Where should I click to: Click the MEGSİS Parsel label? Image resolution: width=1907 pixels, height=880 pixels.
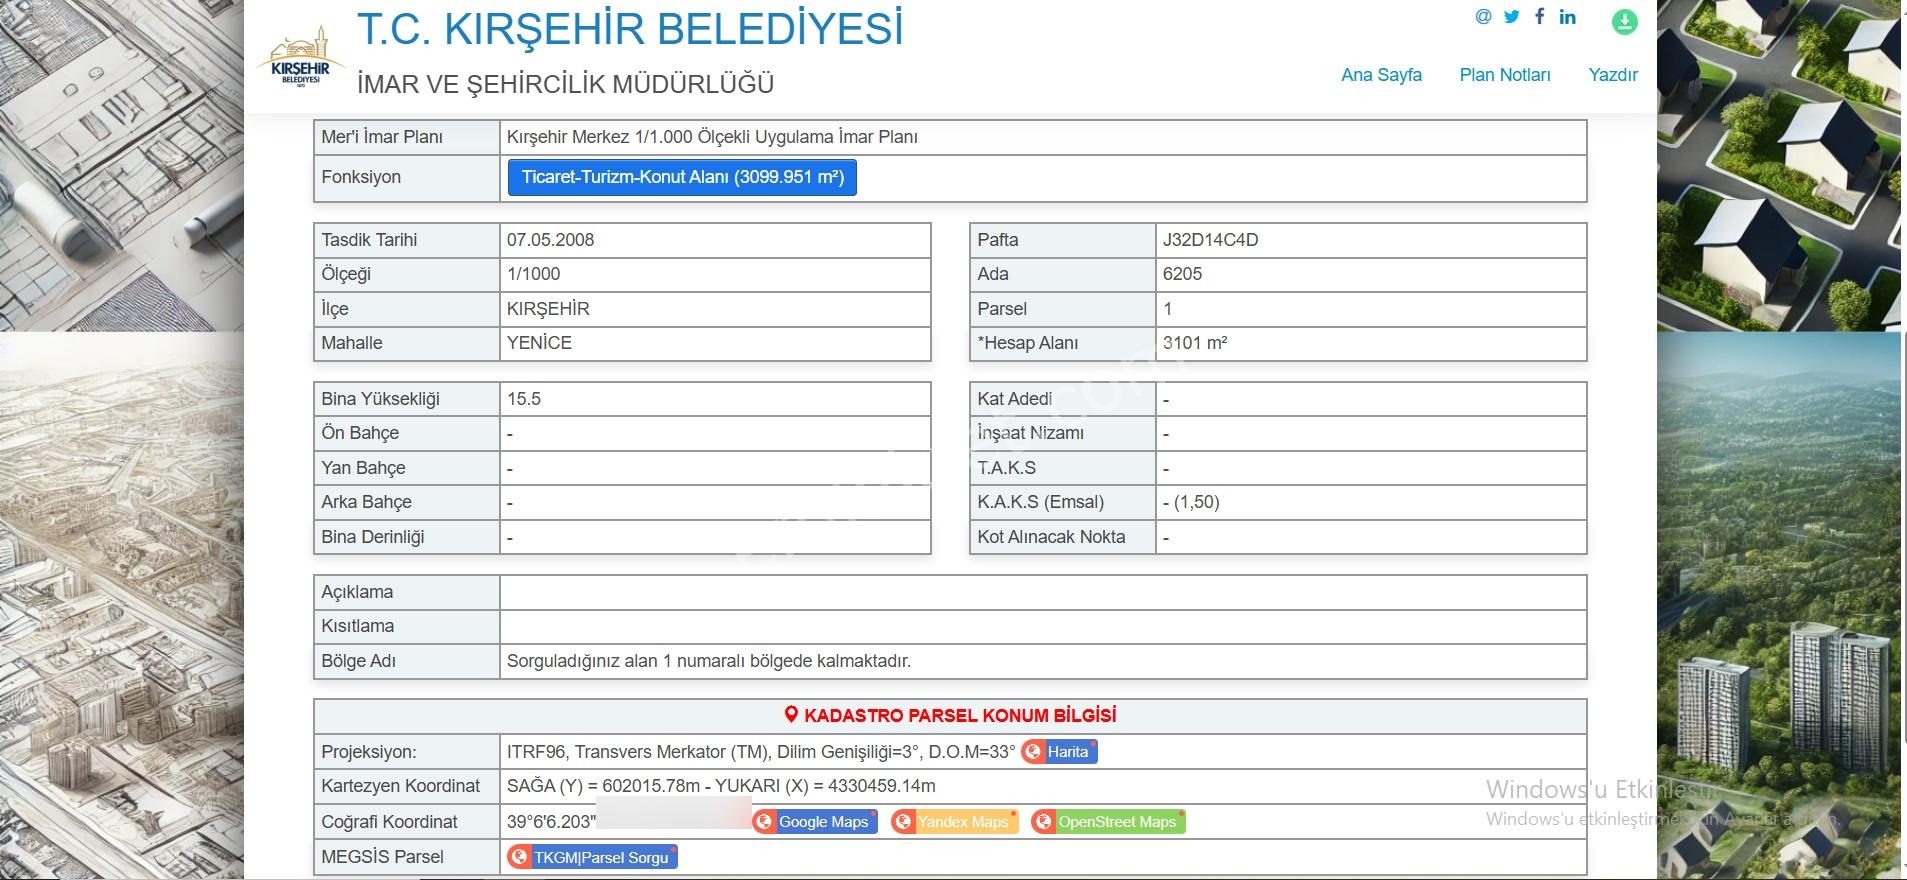(382, 857)
